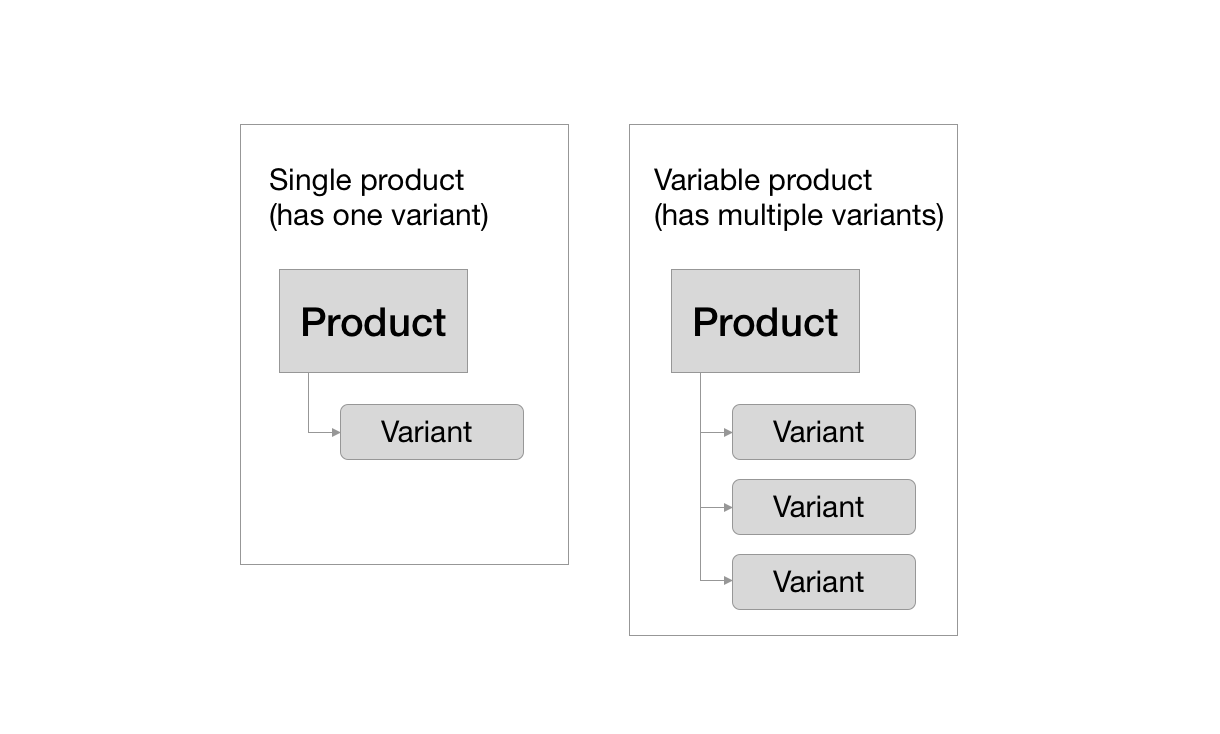
Task: Click the Product box under Single product
Action: pyautogui.click(x=373, y=321)
